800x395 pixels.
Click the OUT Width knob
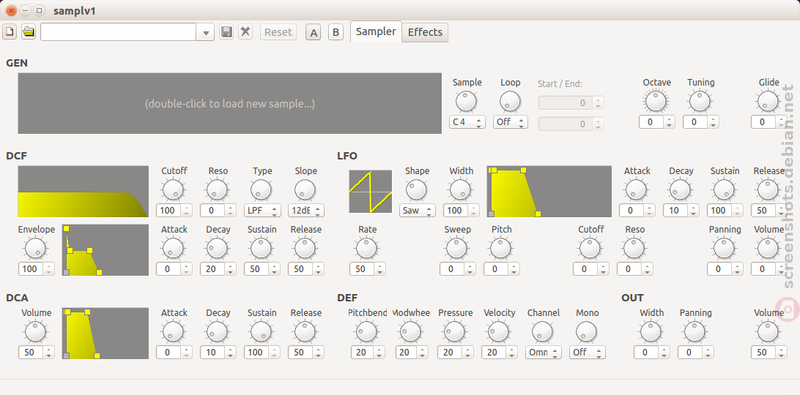[651, 332]
